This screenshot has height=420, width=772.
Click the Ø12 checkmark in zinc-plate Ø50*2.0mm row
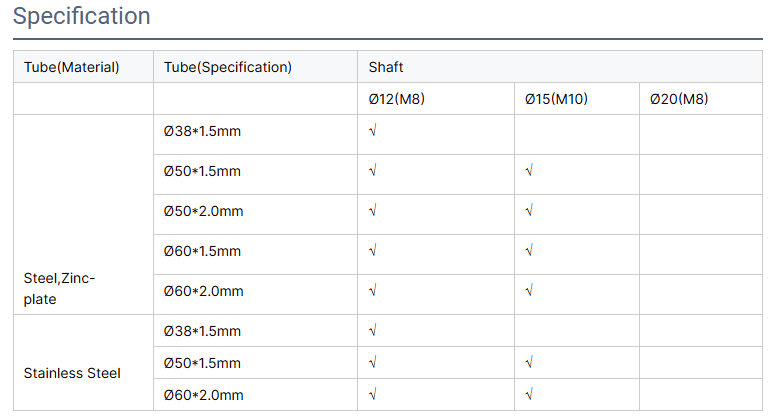[373, 210]
